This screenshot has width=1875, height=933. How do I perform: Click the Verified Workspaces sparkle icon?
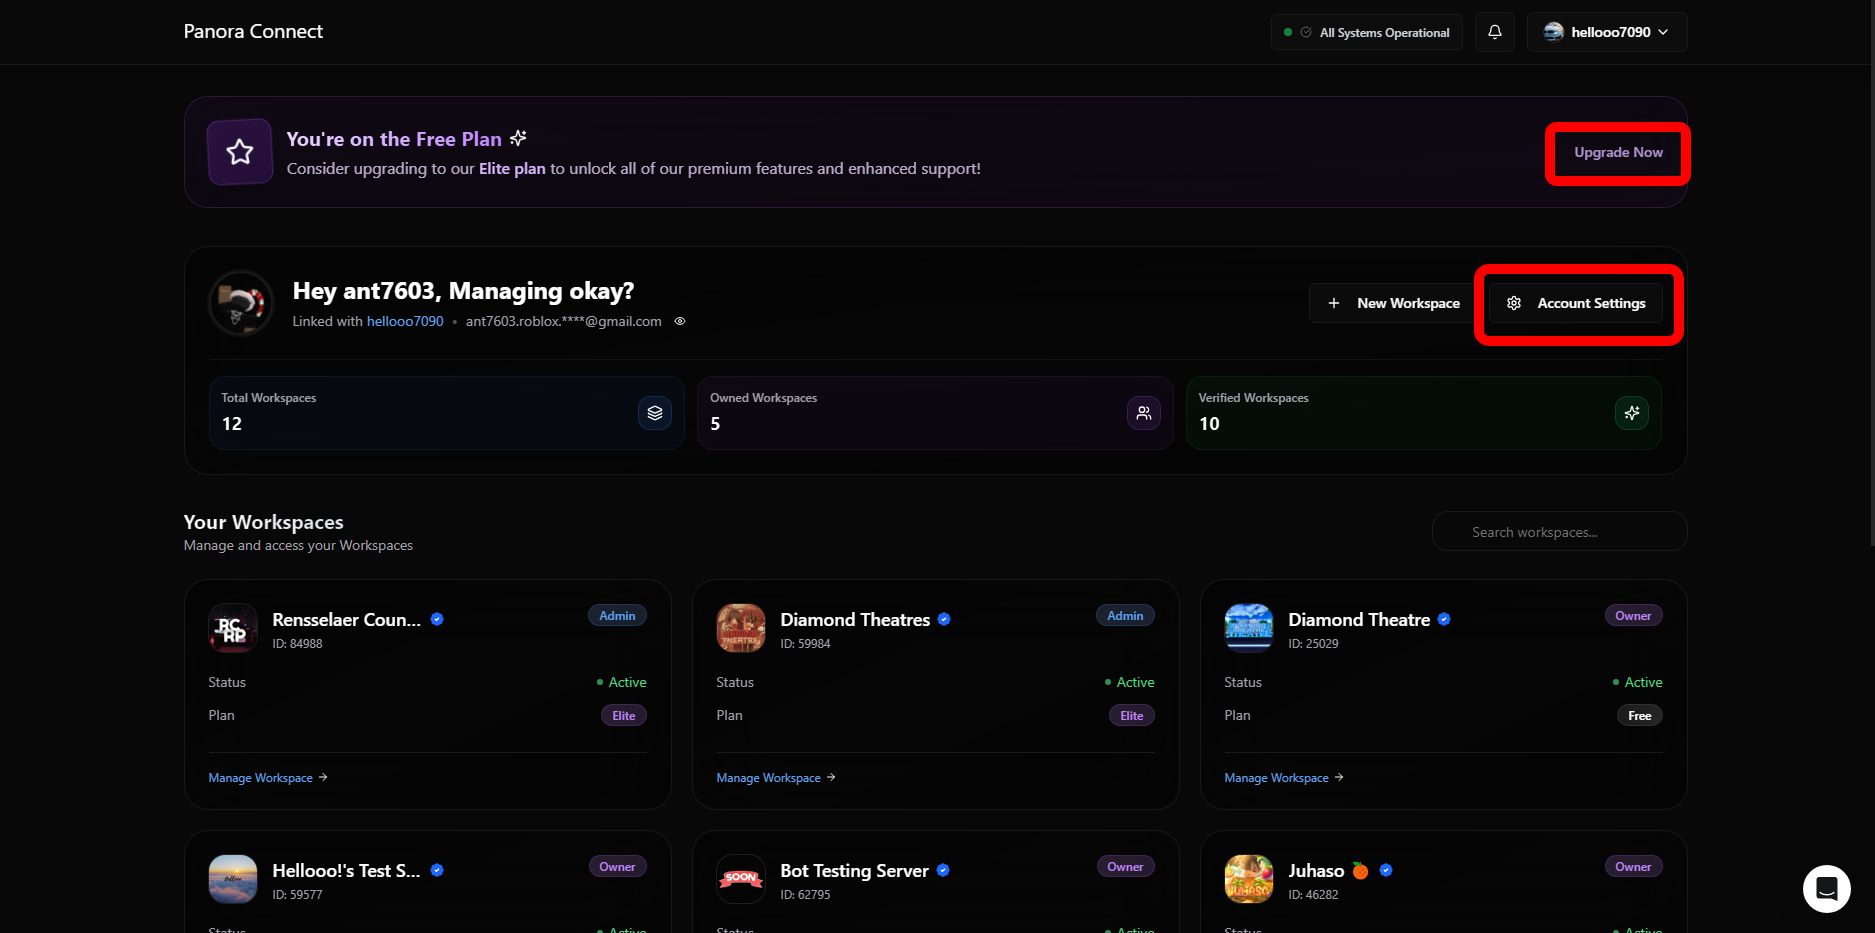click(1632, 412)
